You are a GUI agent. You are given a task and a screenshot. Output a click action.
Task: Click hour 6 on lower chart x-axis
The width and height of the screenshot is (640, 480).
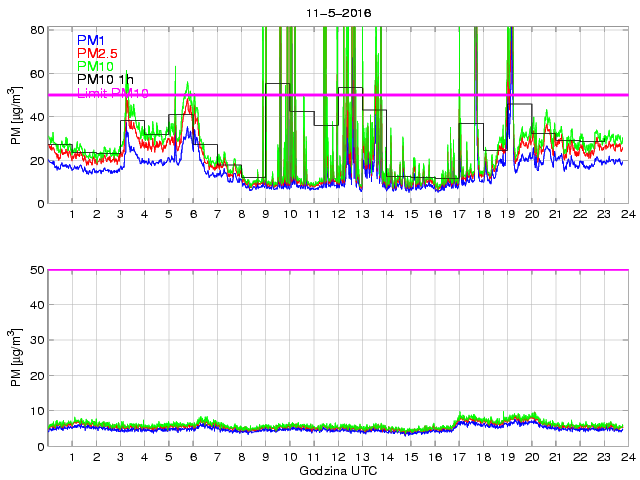(193, 458)
